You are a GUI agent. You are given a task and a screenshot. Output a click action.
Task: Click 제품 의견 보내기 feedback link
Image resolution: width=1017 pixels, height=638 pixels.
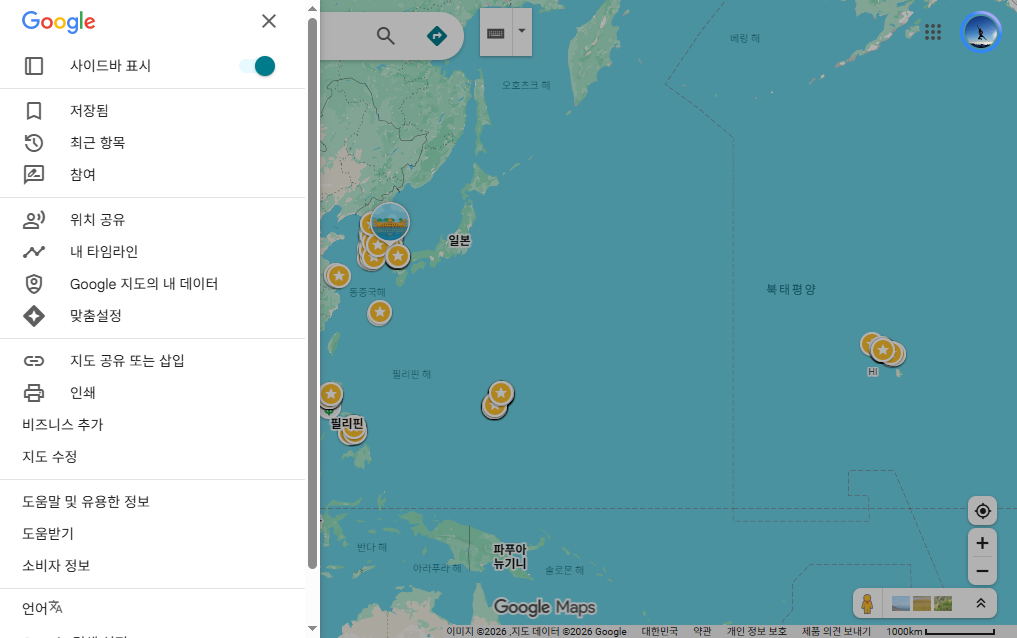pyautogui.click(x=836, y=631)
